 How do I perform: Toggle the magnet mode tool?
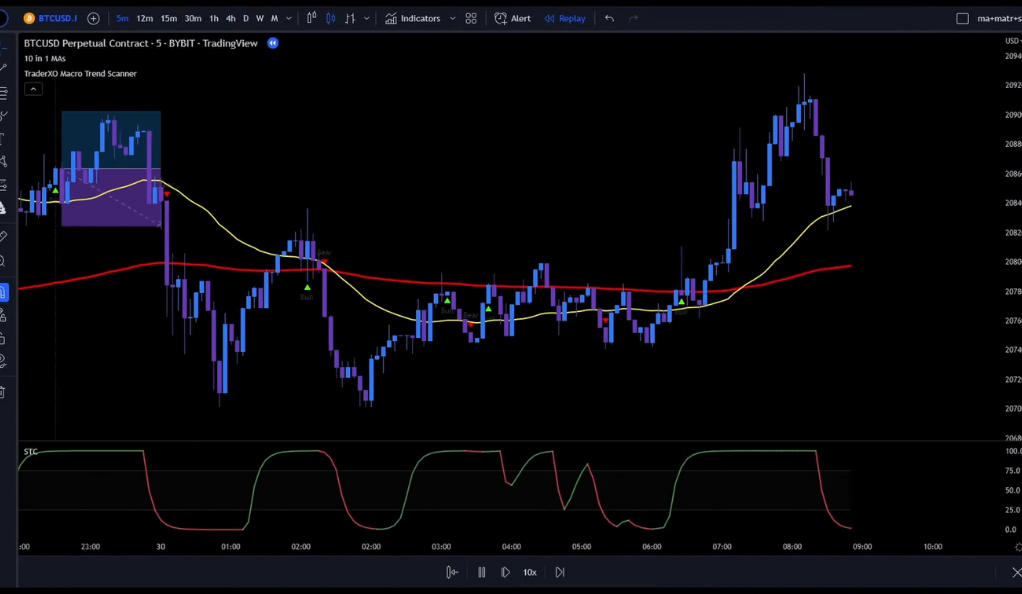pos(4,292)
